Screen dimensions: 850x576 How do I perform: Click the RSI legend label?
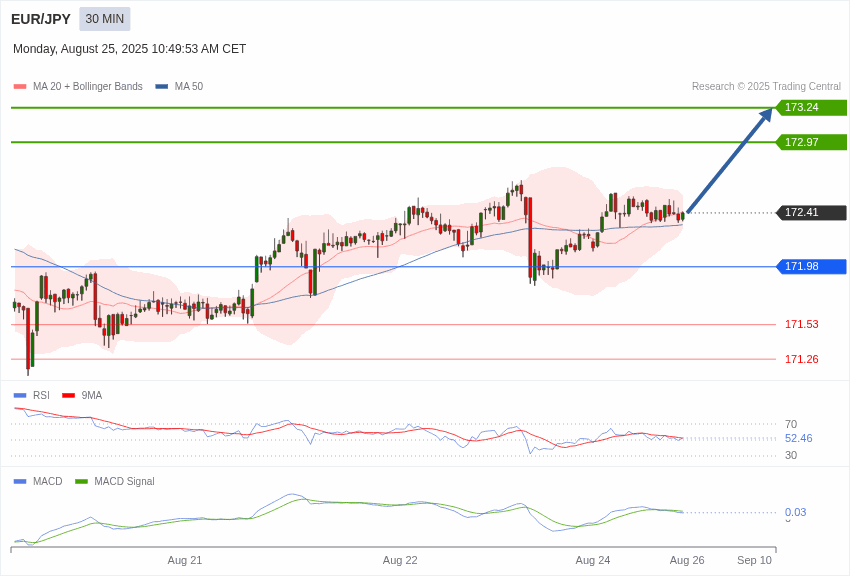tap(41, 396)
